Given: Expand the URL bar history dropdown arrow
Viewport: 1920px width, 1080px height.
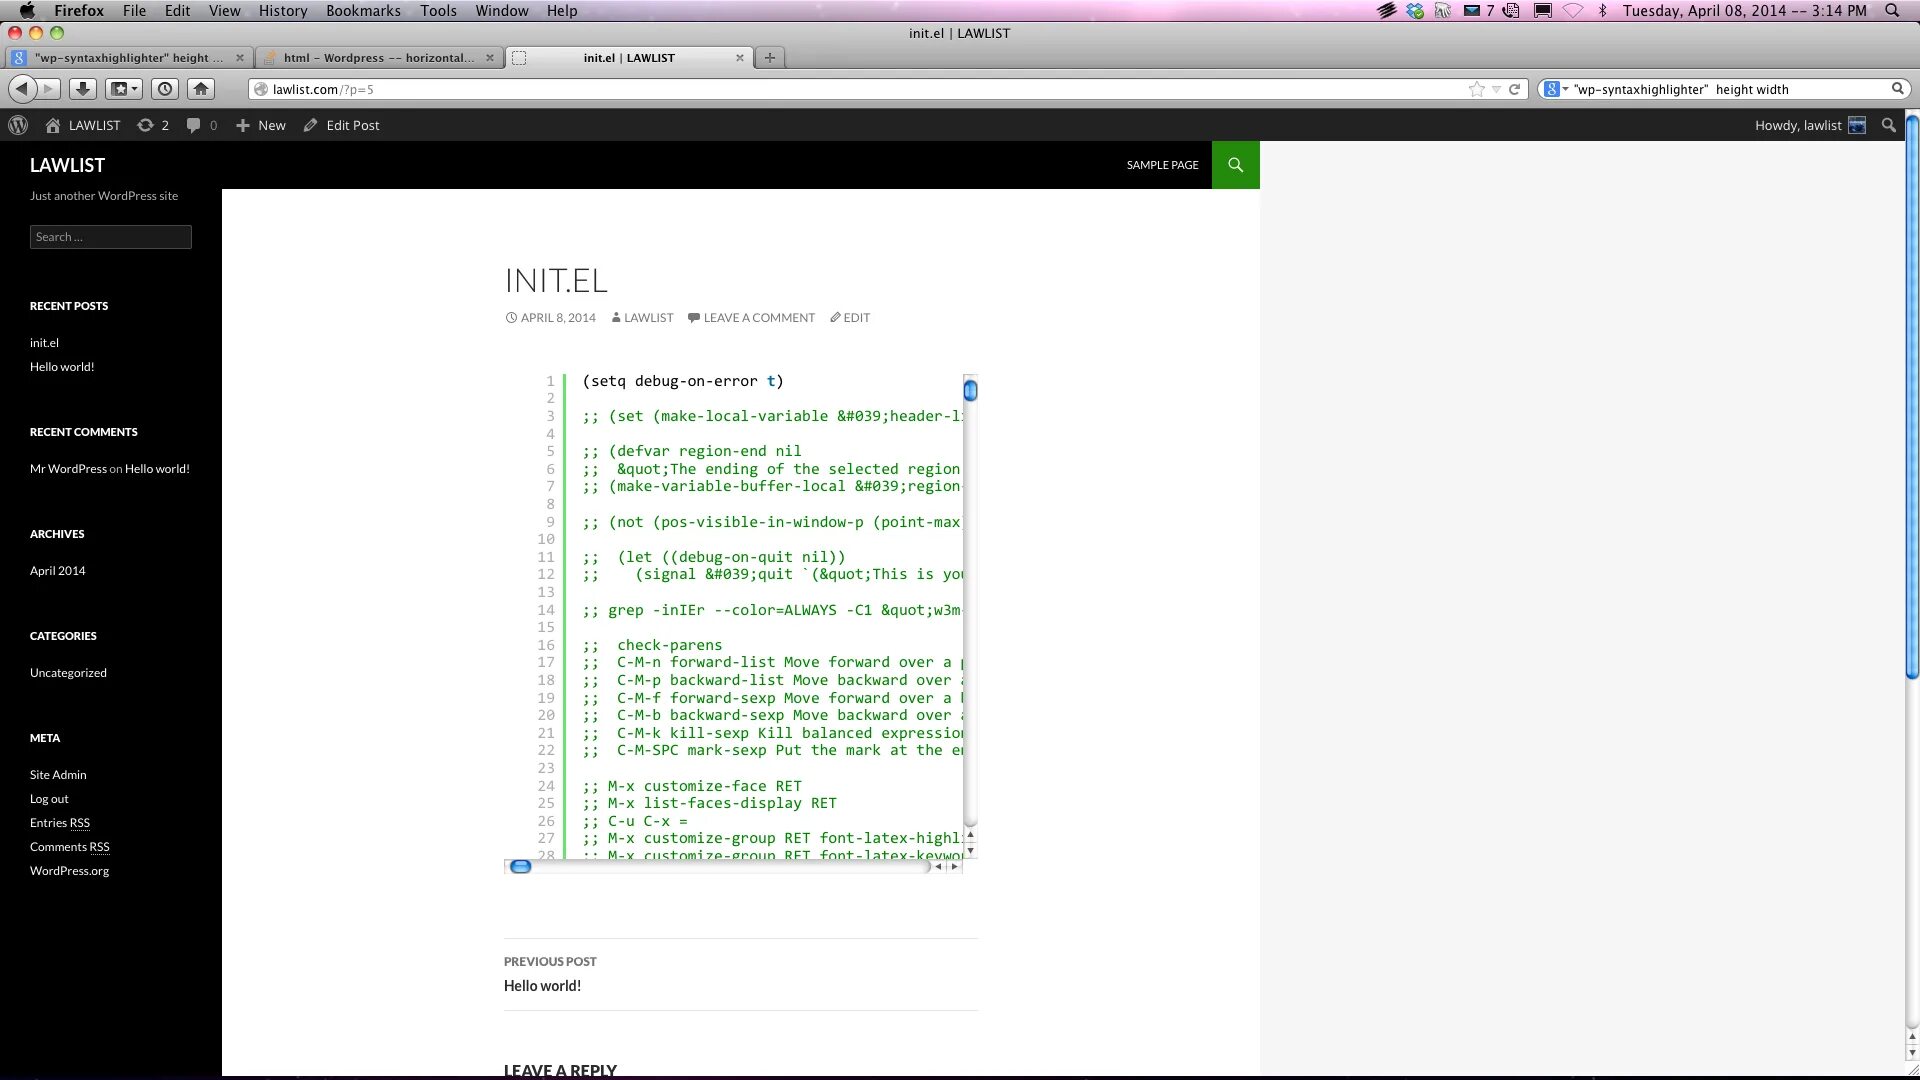Looking at the screenshot, I should 1496,89.
